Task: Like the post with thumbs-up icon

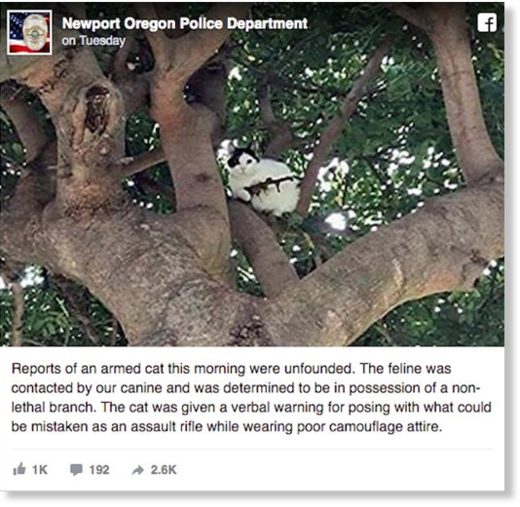Action: [19, 469]
